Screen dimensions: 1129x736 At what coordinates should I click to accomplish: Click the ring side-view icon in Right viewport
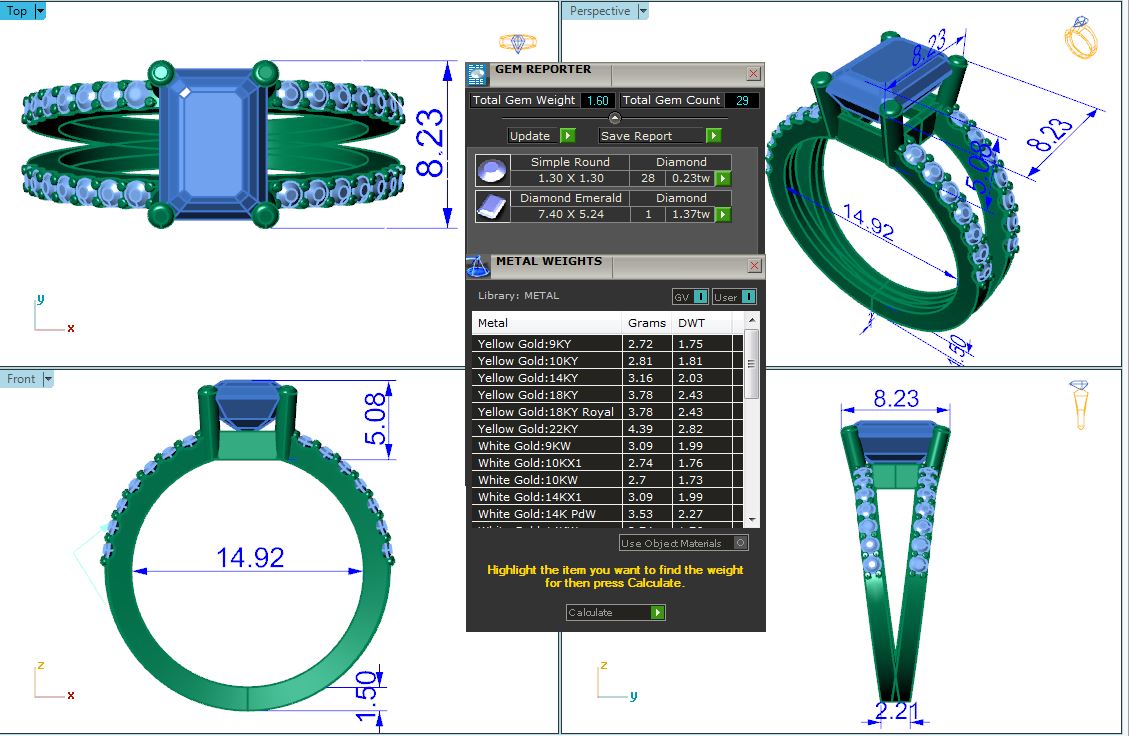pyautogui.click(x=1080, y=404)
